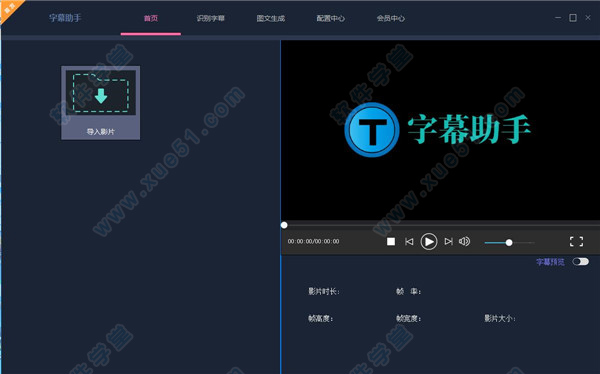Image resolution: width=600 pixels, height=374 pixels.
Task: Close the 字幕助手 window
Action: point(588,18)
